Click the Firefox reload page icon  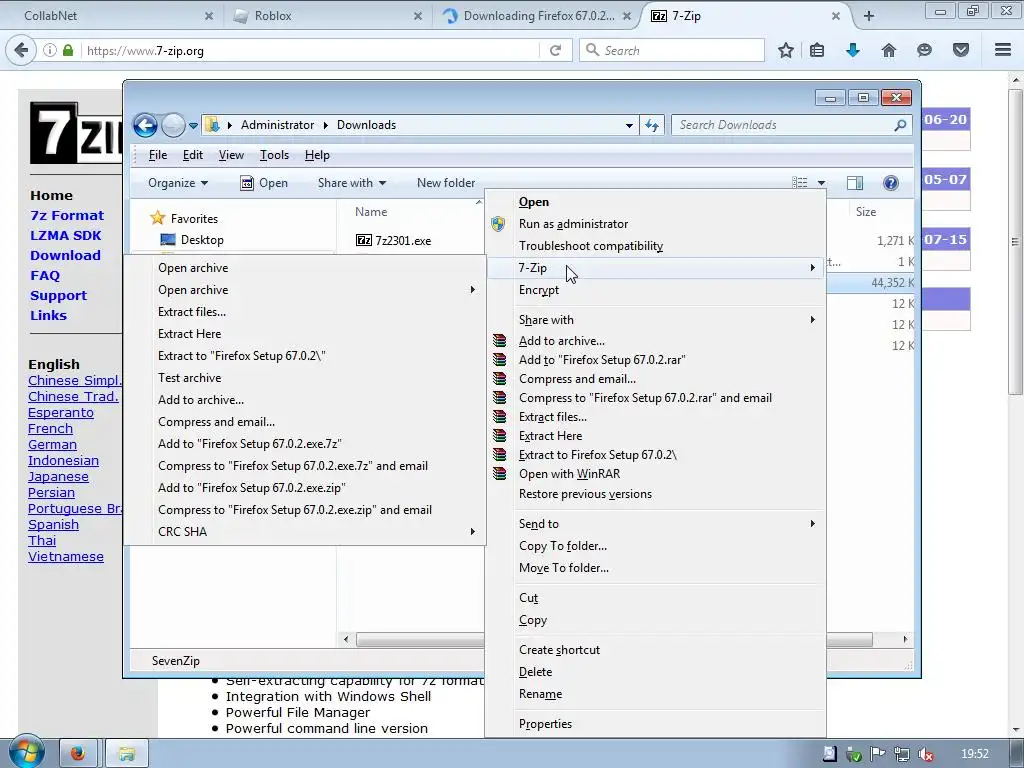[x=555, y=50]
